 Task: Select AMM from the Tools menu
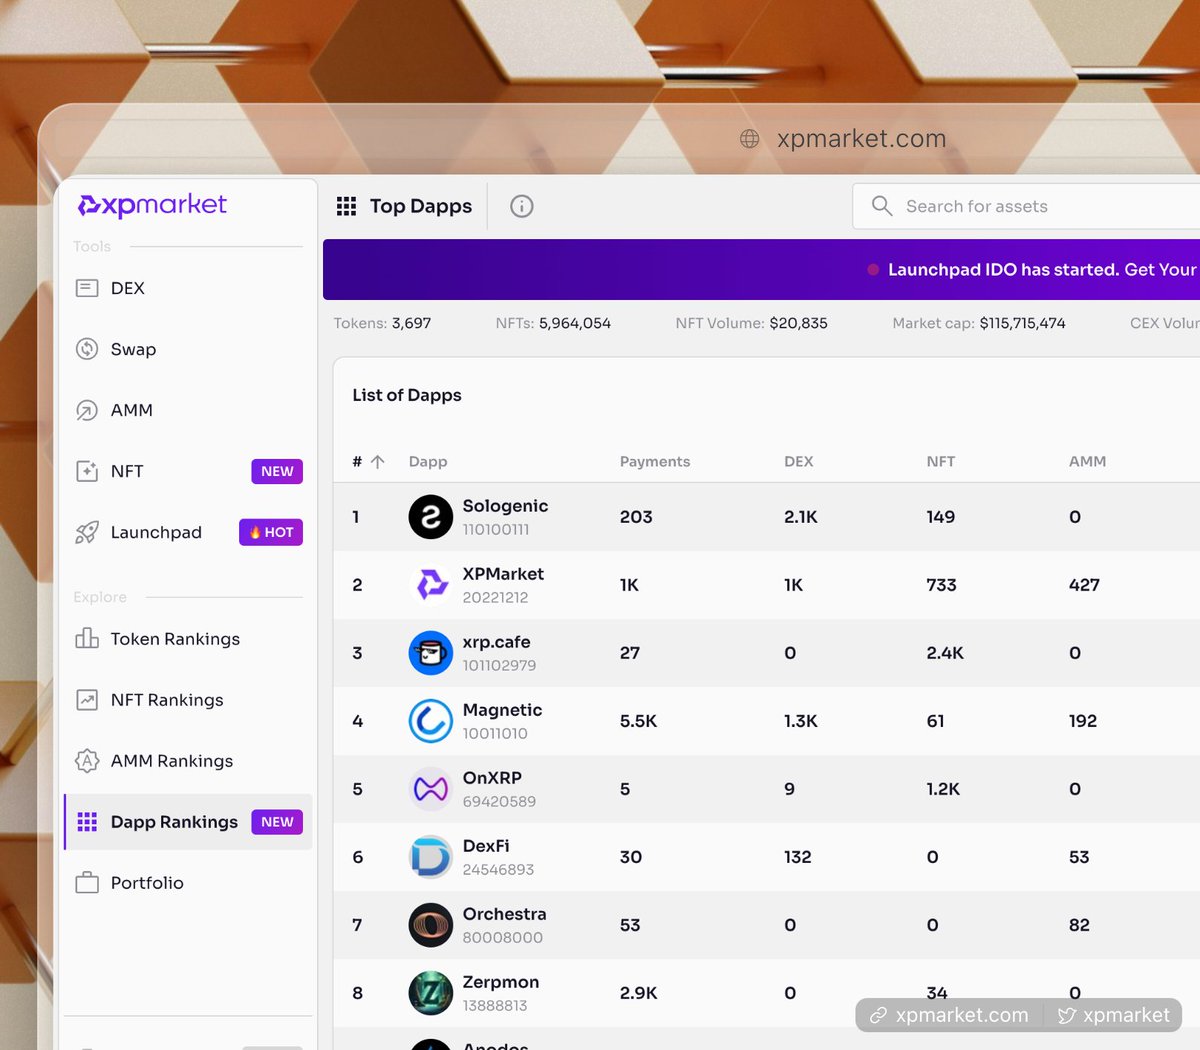point(131,410)
